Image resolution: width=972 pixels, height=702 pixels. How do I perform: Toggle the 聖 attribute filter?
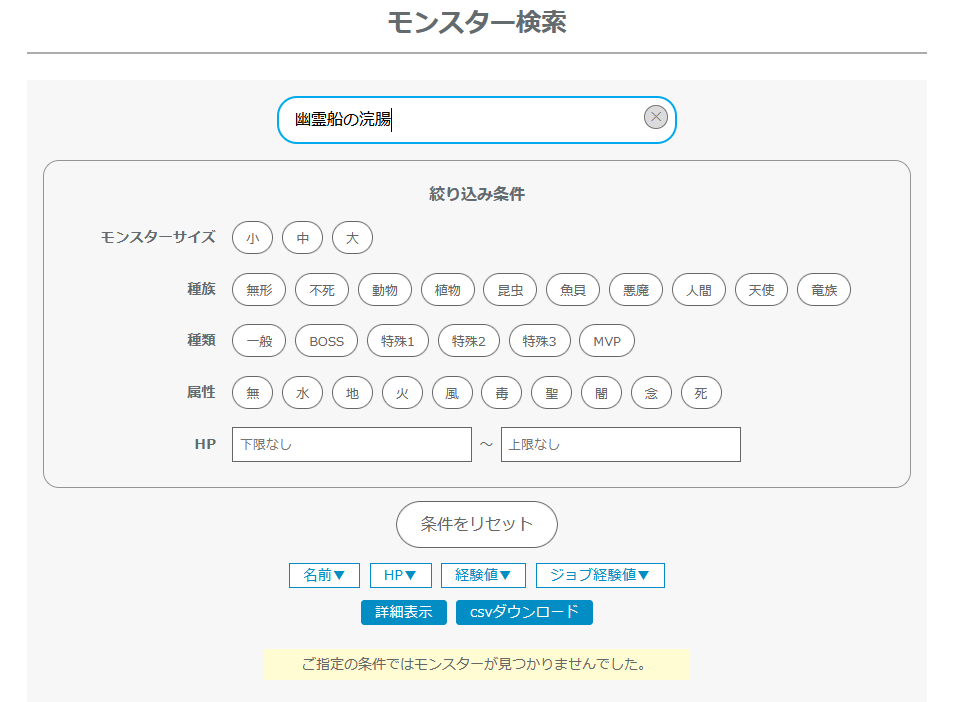tap(551, 393)
